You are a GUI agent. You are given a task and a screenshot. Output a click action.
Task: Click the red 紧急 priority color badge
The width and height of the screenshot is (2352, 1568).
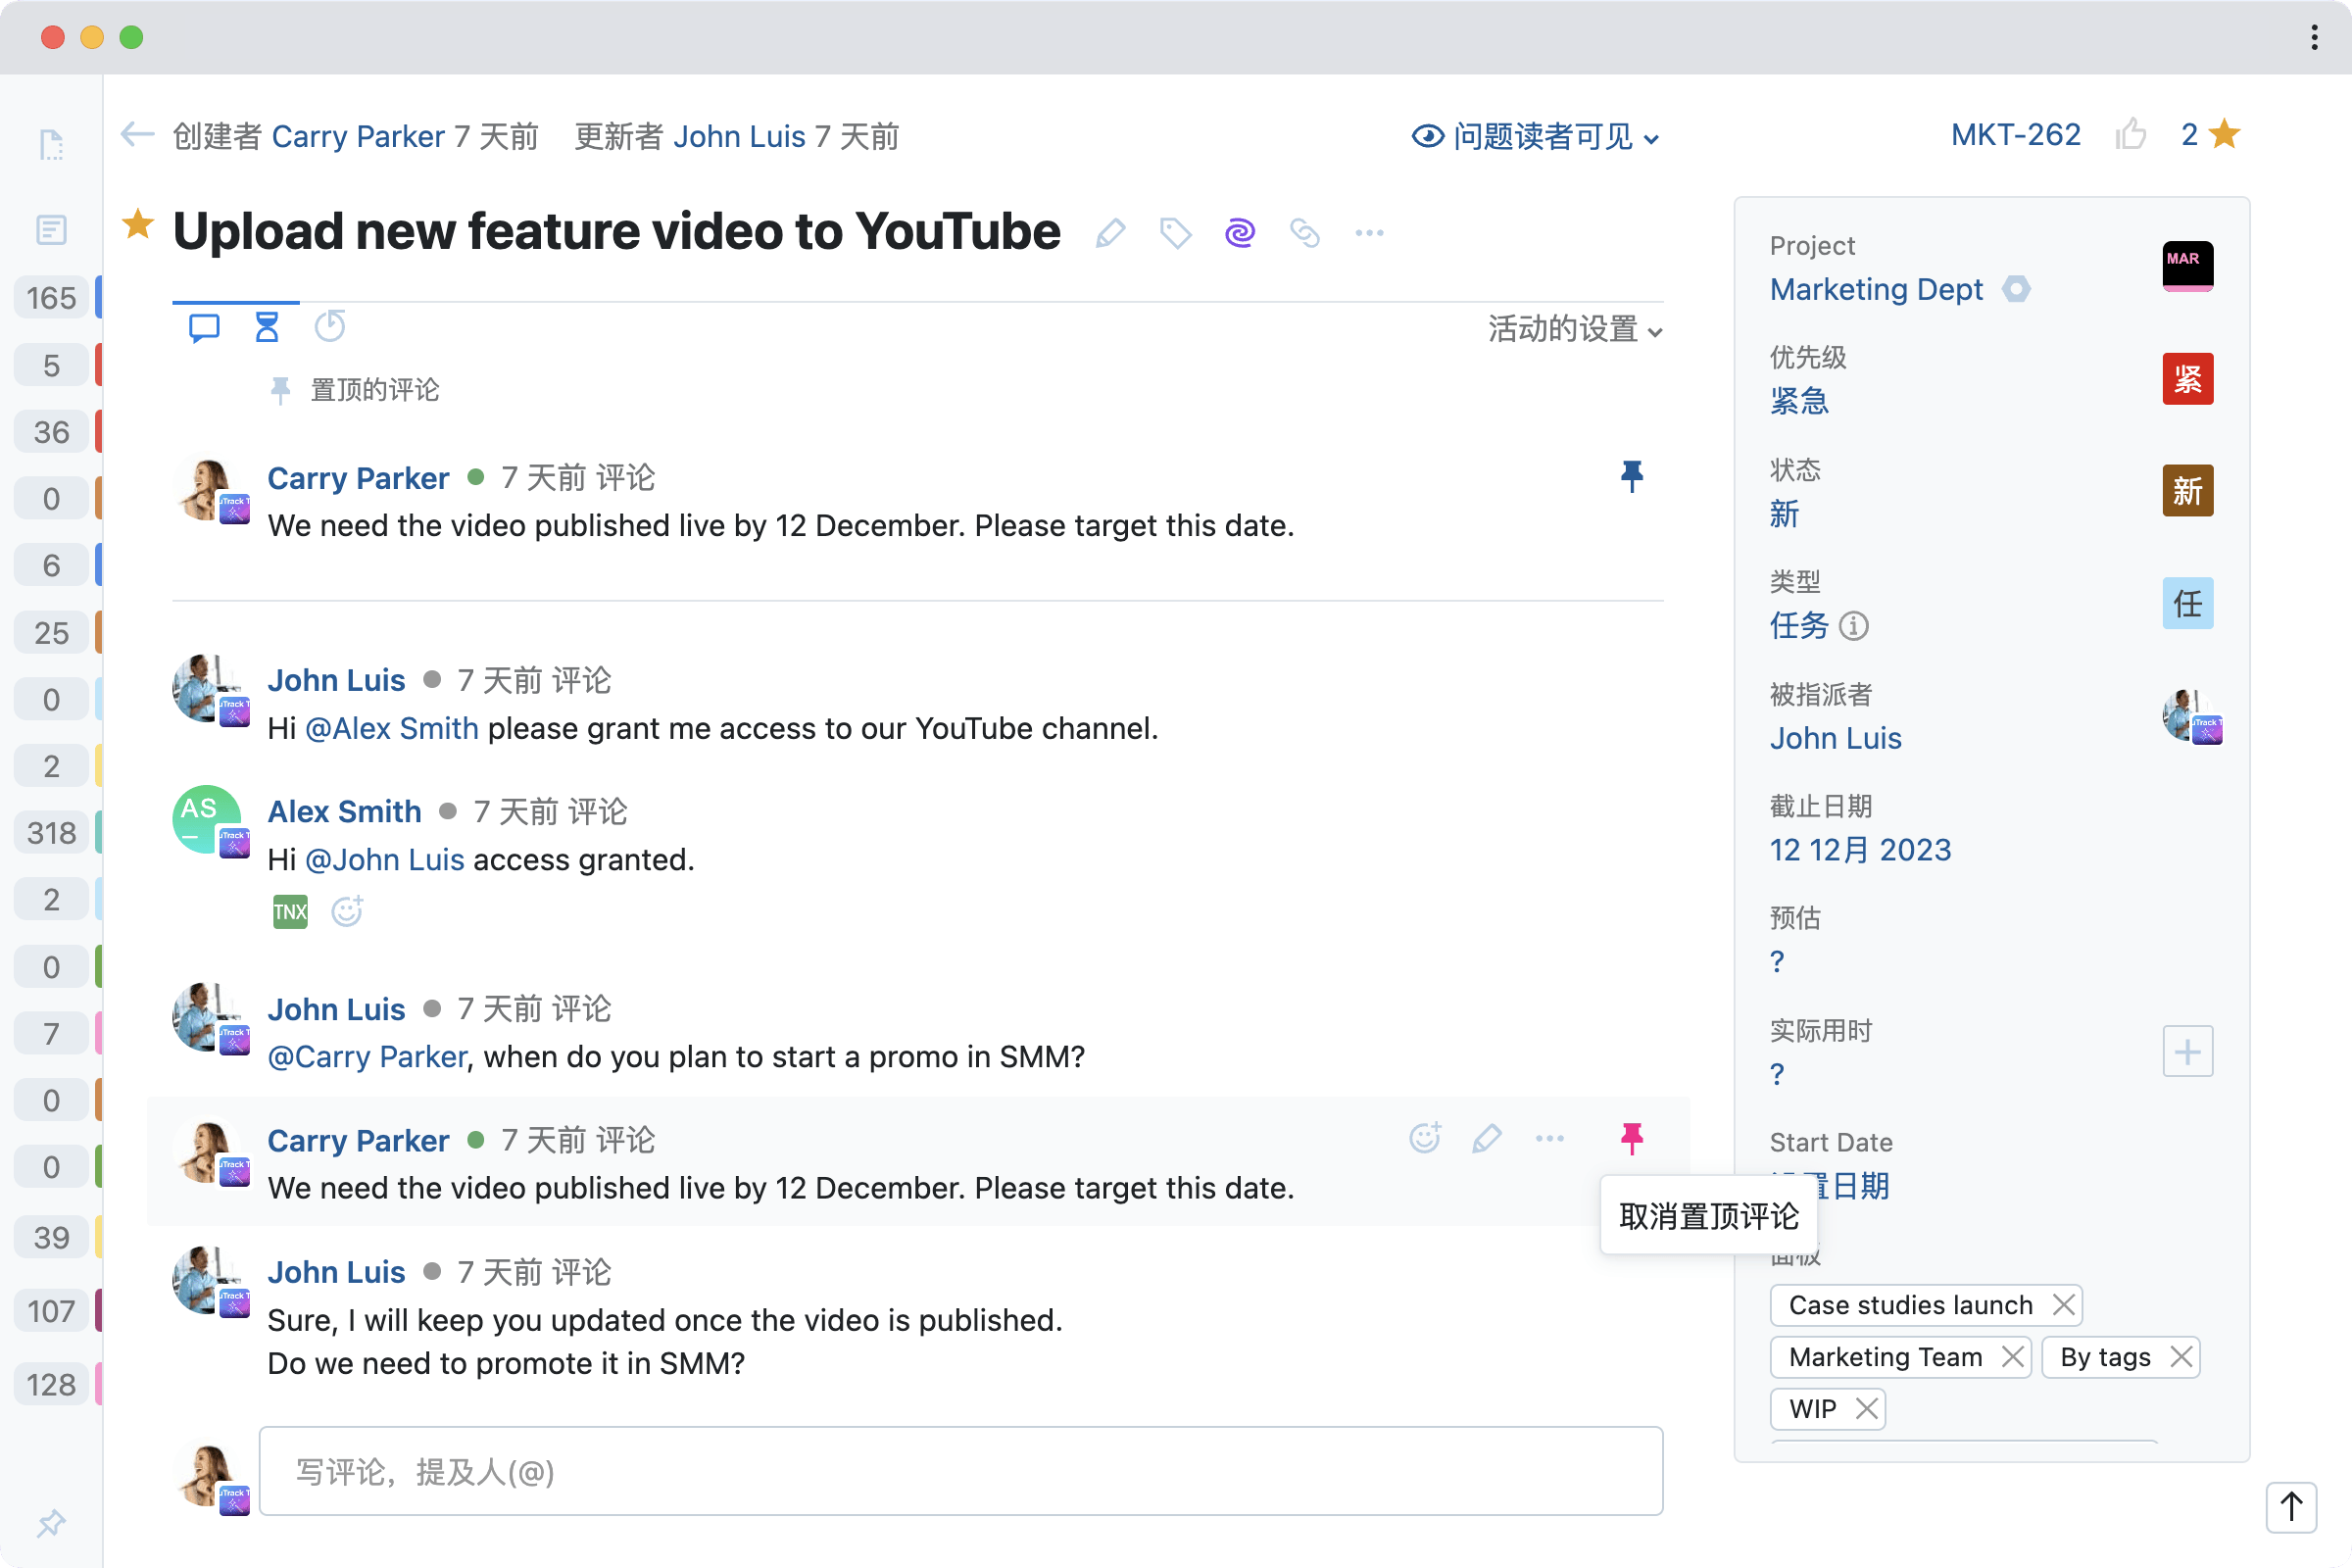pos(2186,379)
